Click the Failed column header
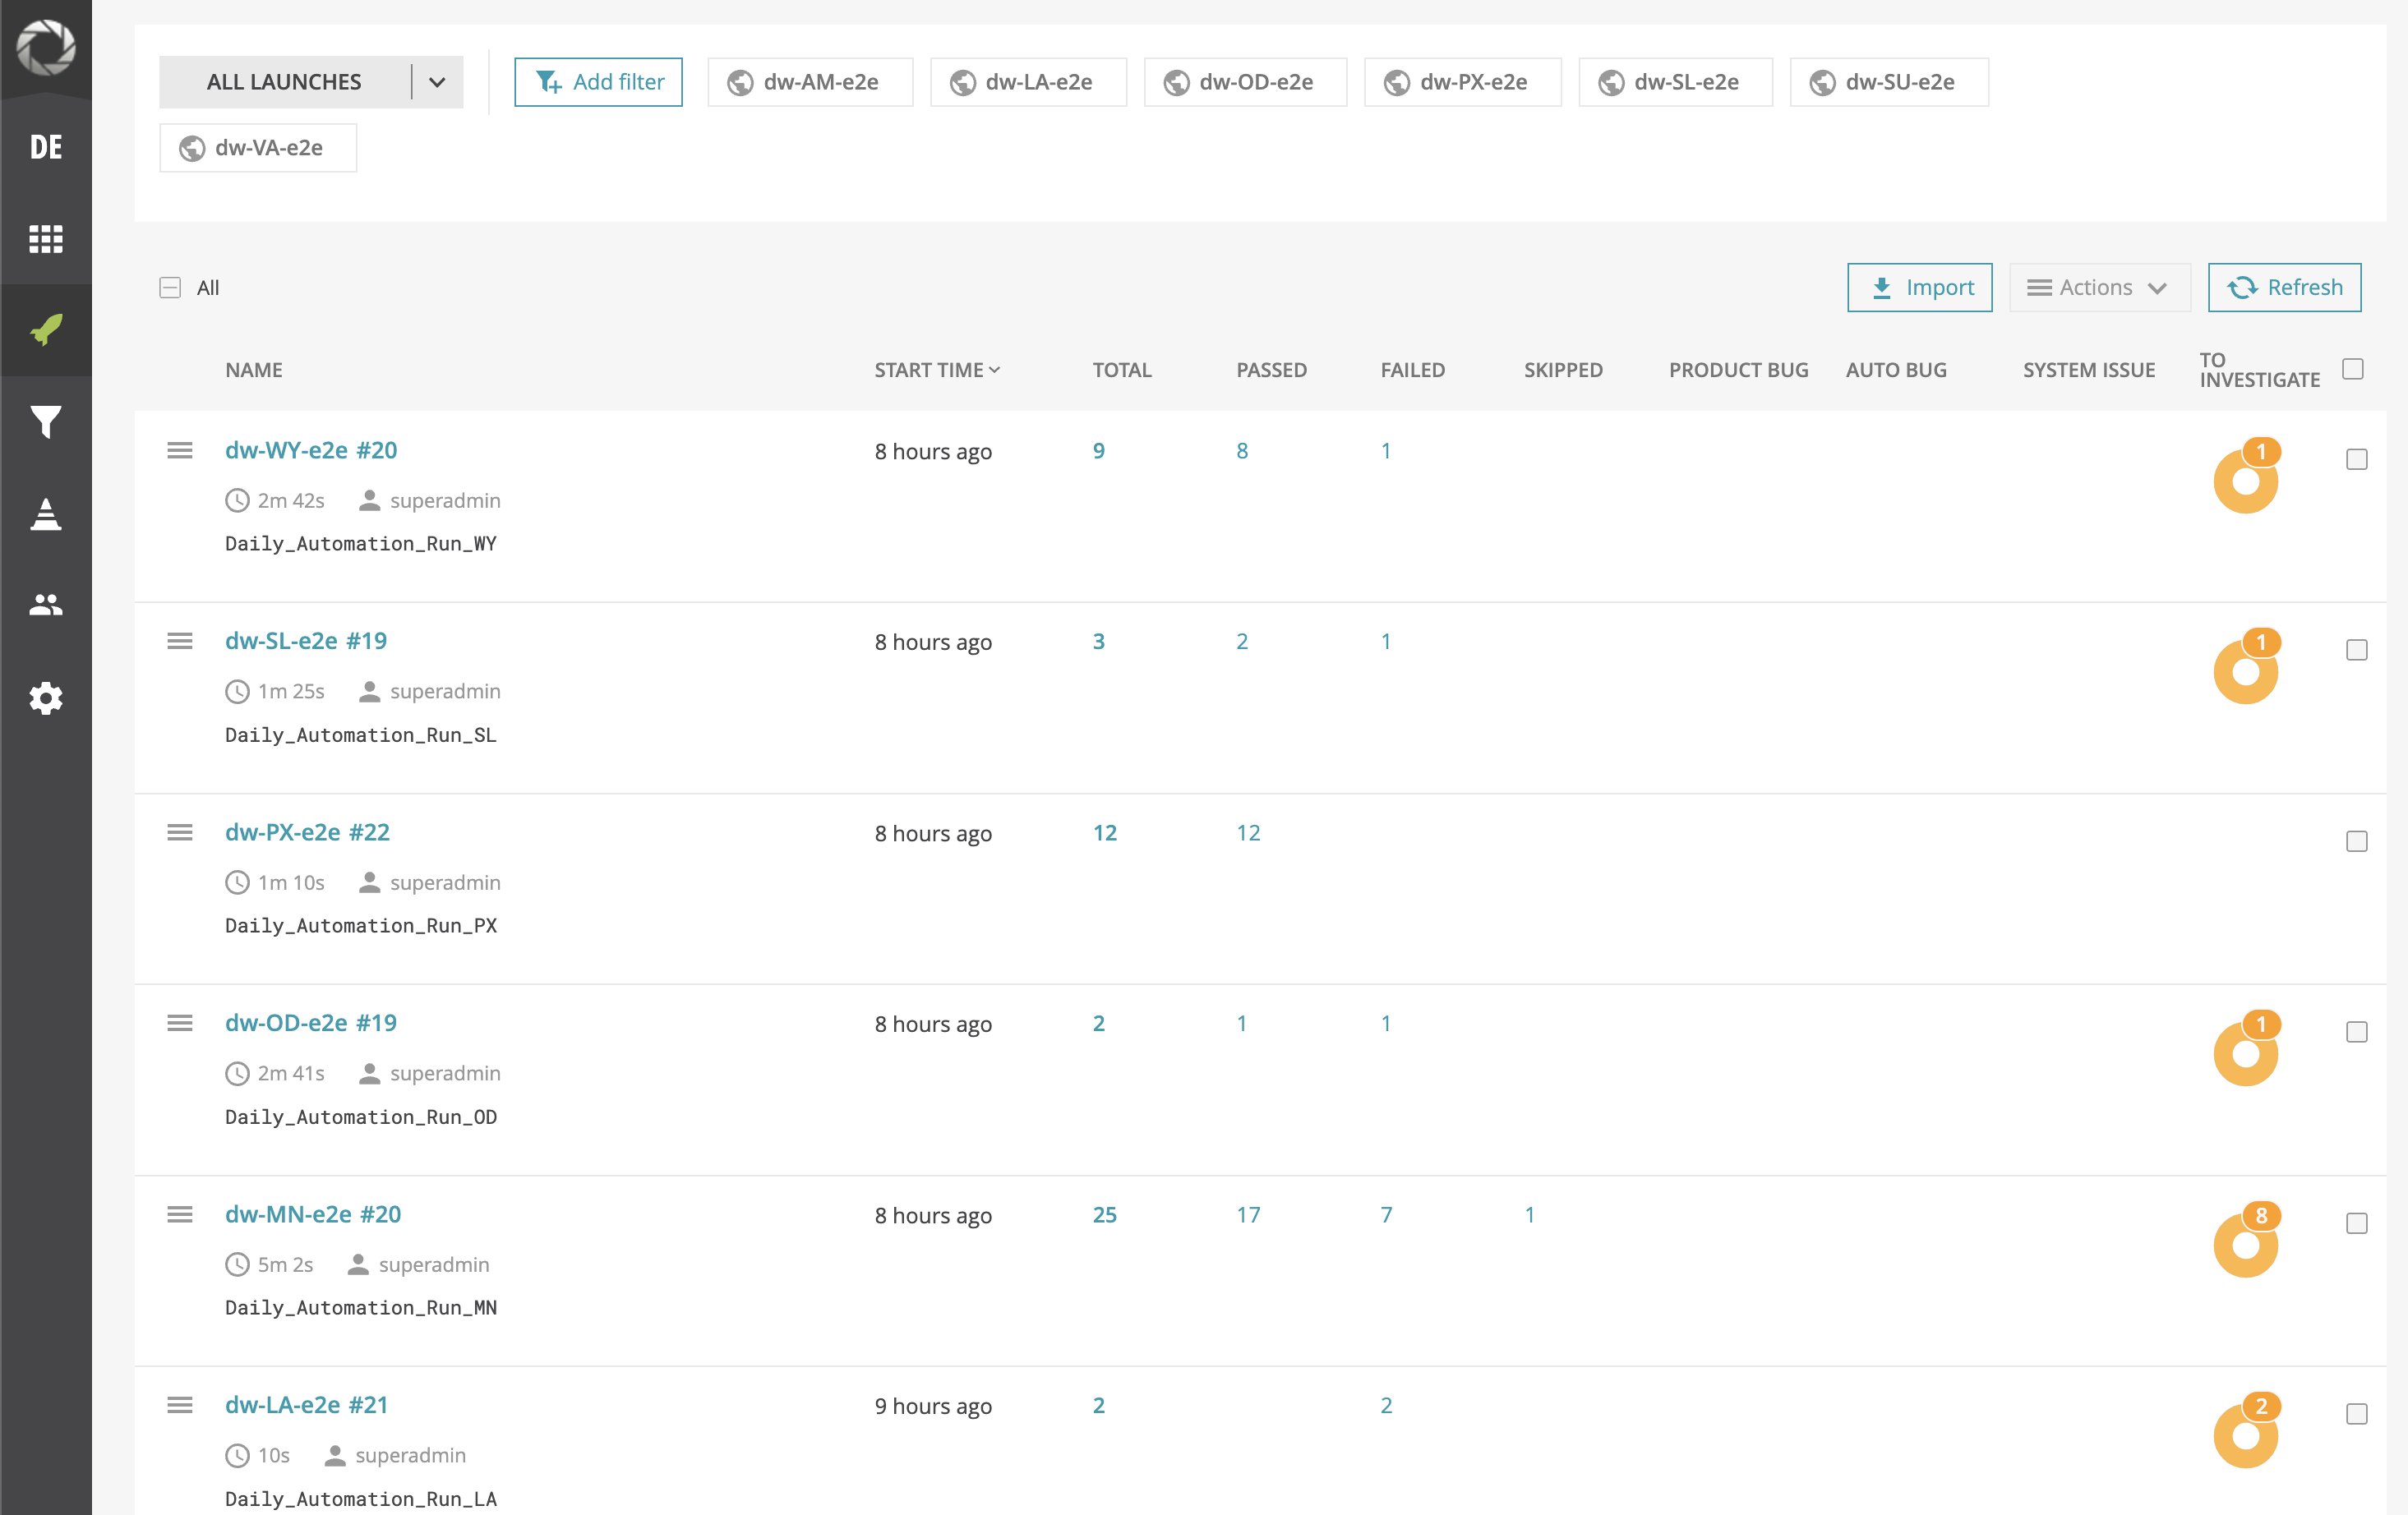 (1412, 370)
